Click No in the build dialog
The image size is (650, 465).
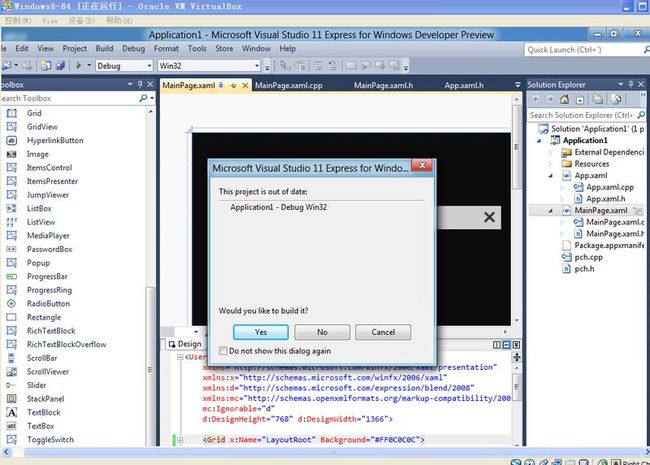click(x=322, y=332)
